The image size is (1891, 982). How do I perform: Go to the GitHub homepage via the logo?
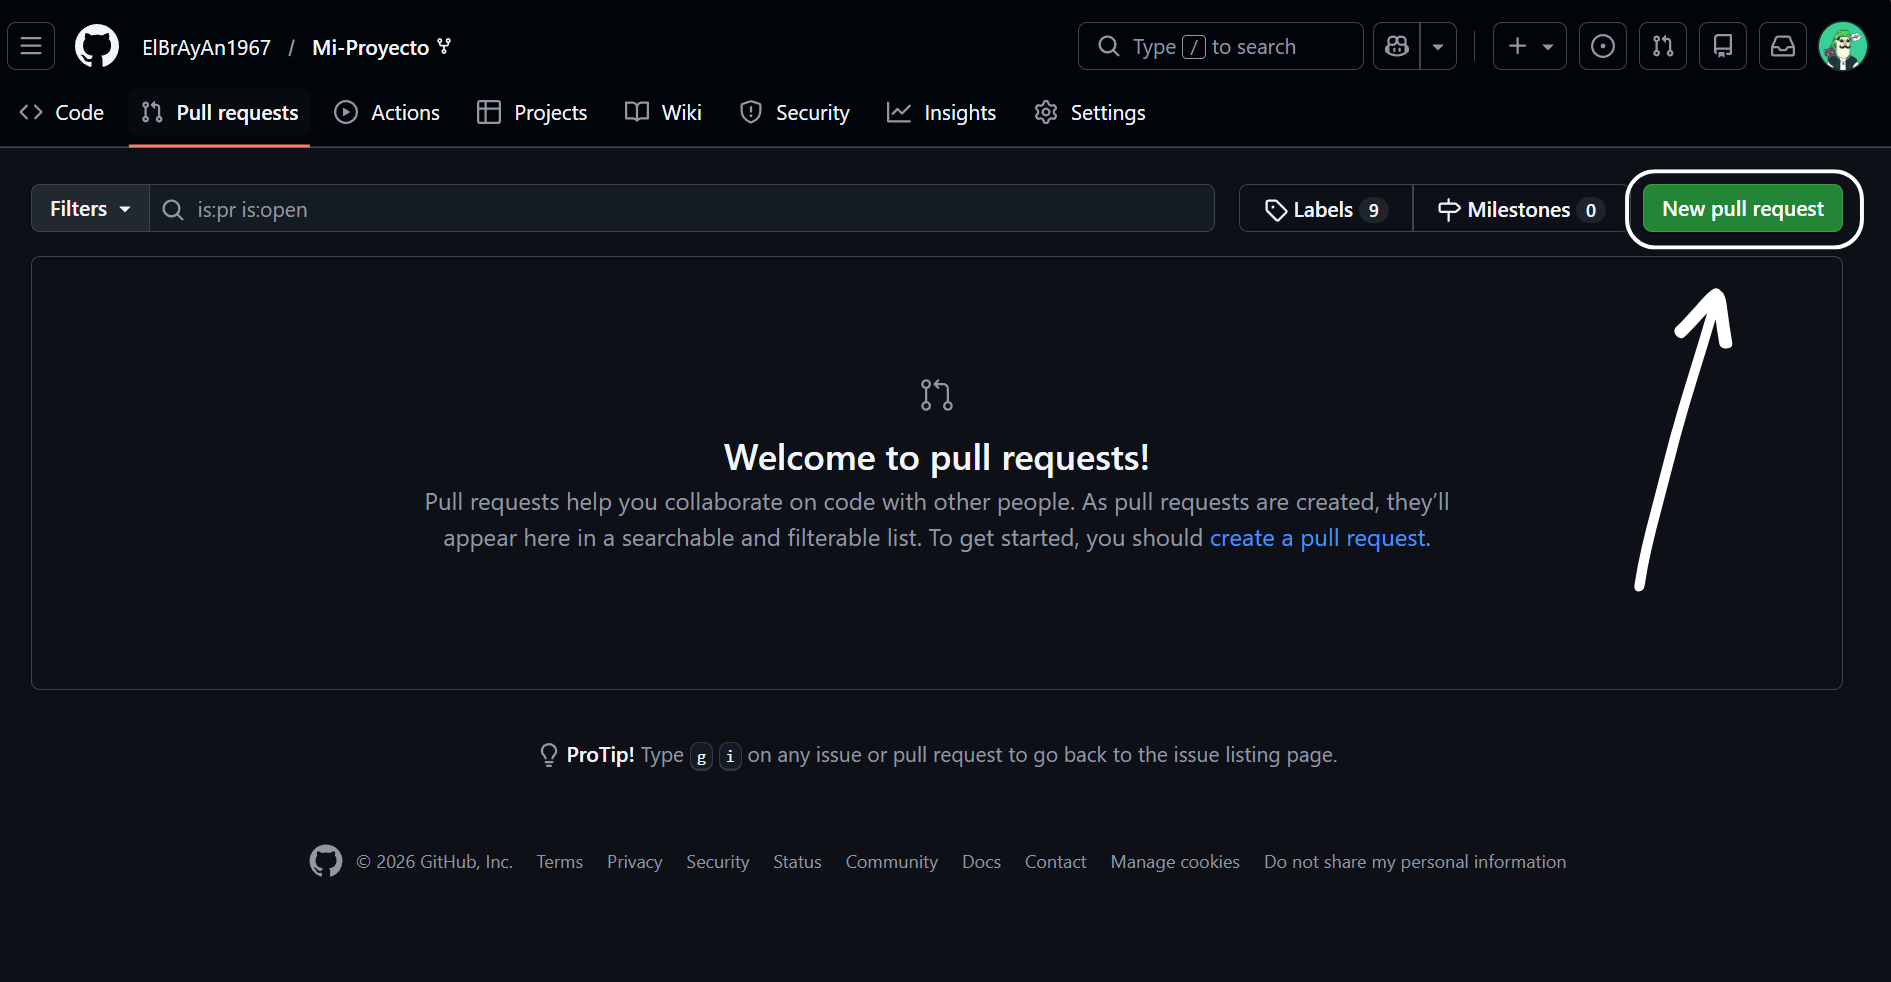[x=97, y=47]
